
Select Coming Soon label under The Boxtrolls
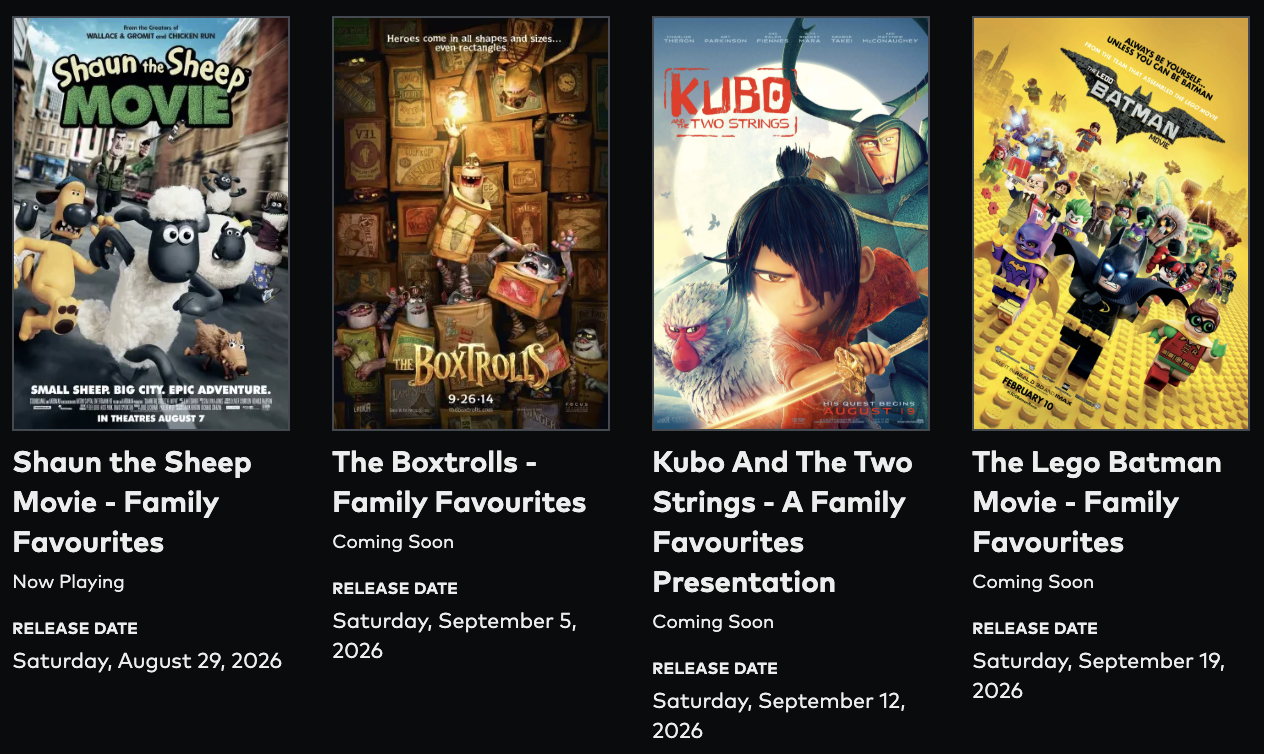click(393, 542)
